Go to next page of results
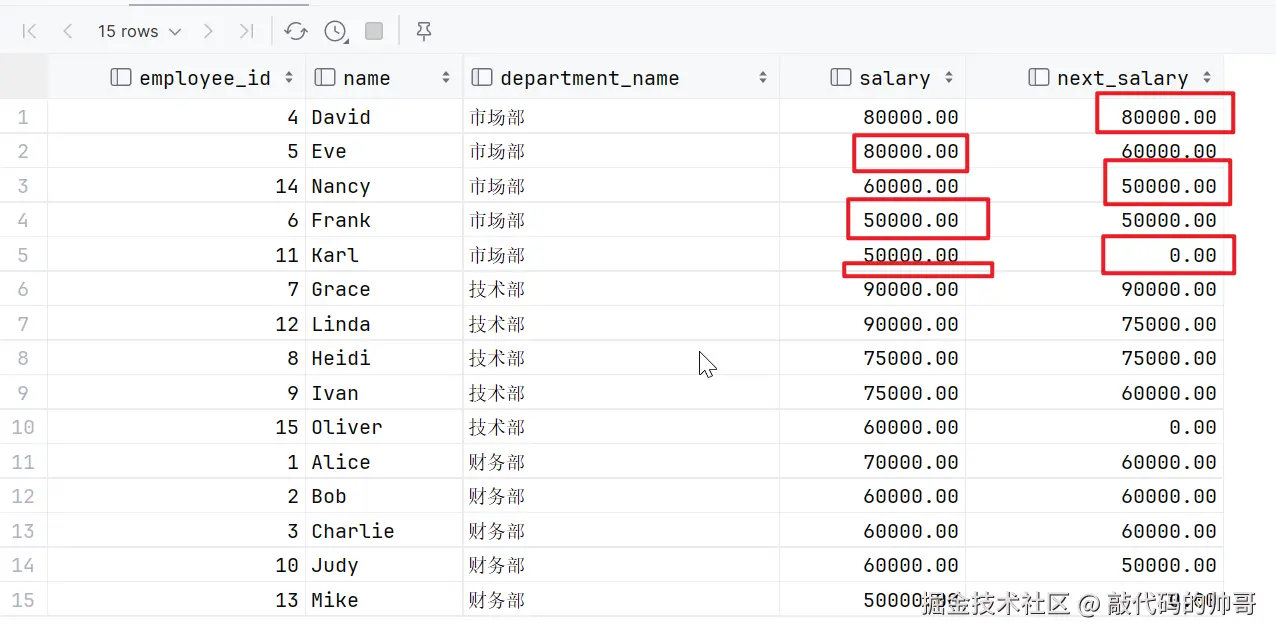Screen dimensions: 1276x637 [x=208, y=32]
